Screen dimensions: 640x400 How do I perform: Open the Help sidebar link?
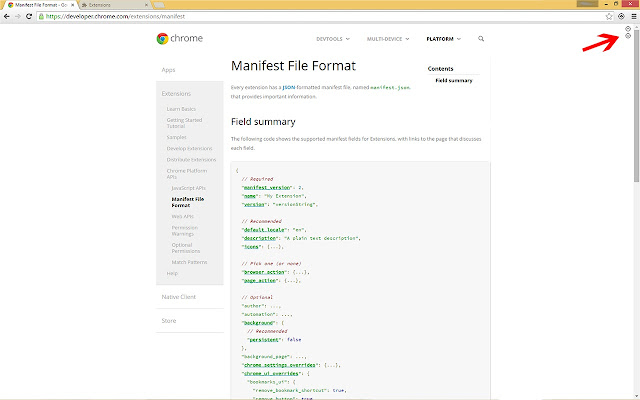(172, 273)
